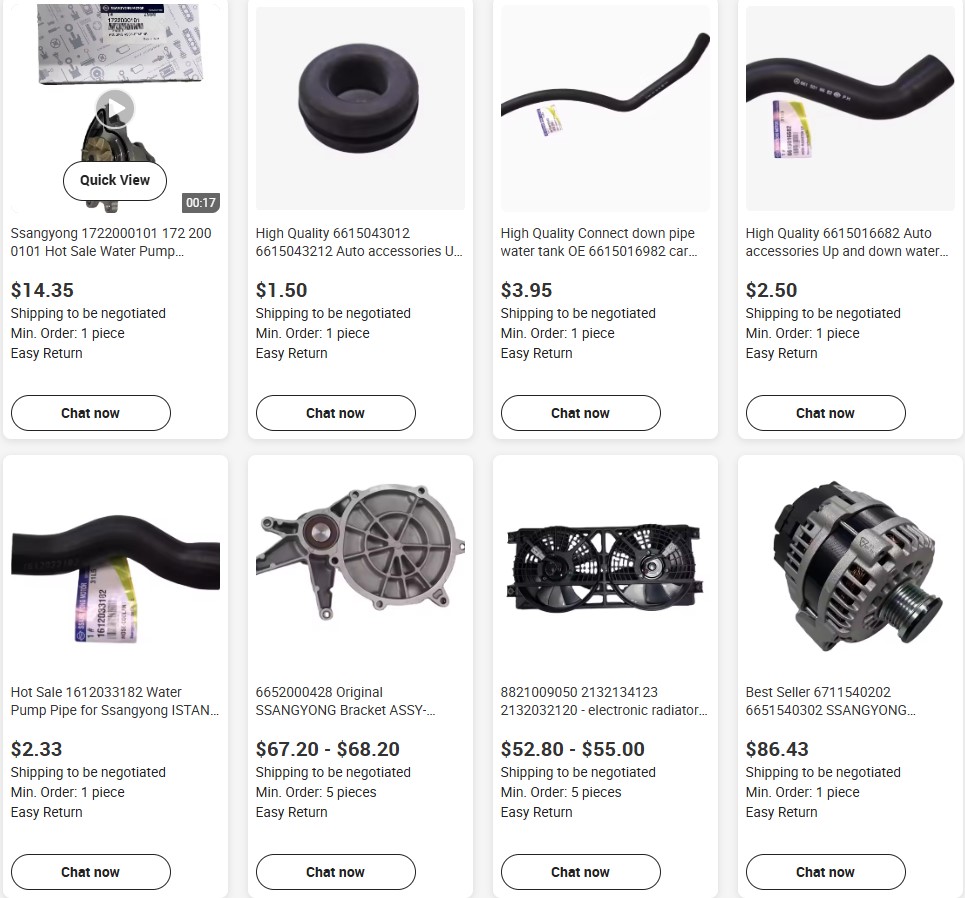Open the rubber grommet product image

coord(360,108)
